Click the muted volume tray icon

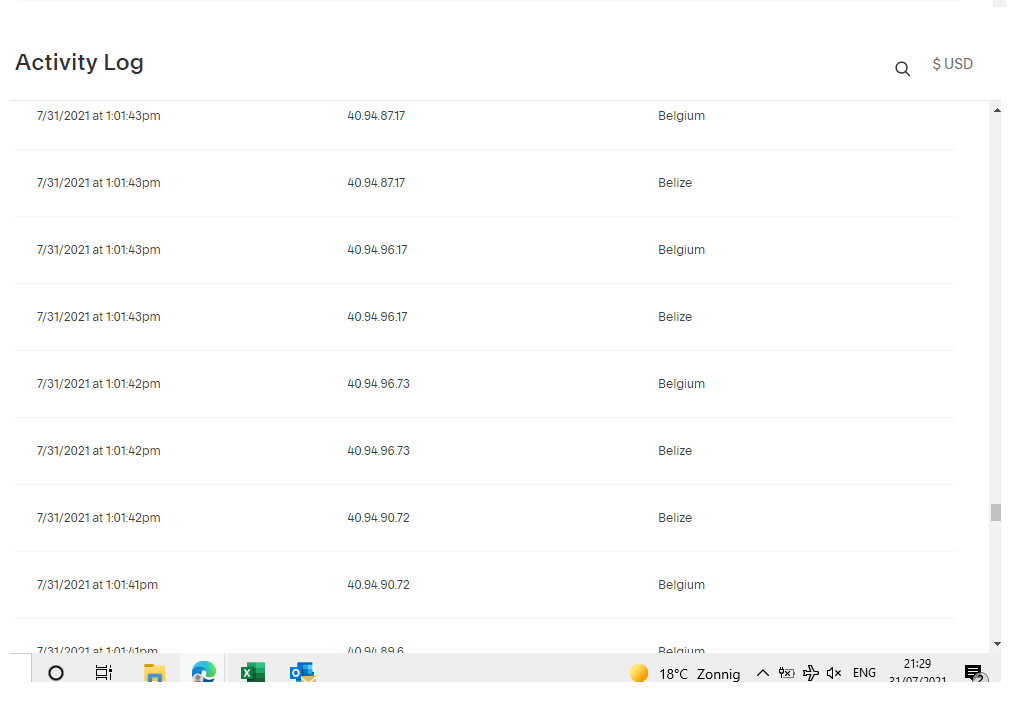tap(834, 673)
